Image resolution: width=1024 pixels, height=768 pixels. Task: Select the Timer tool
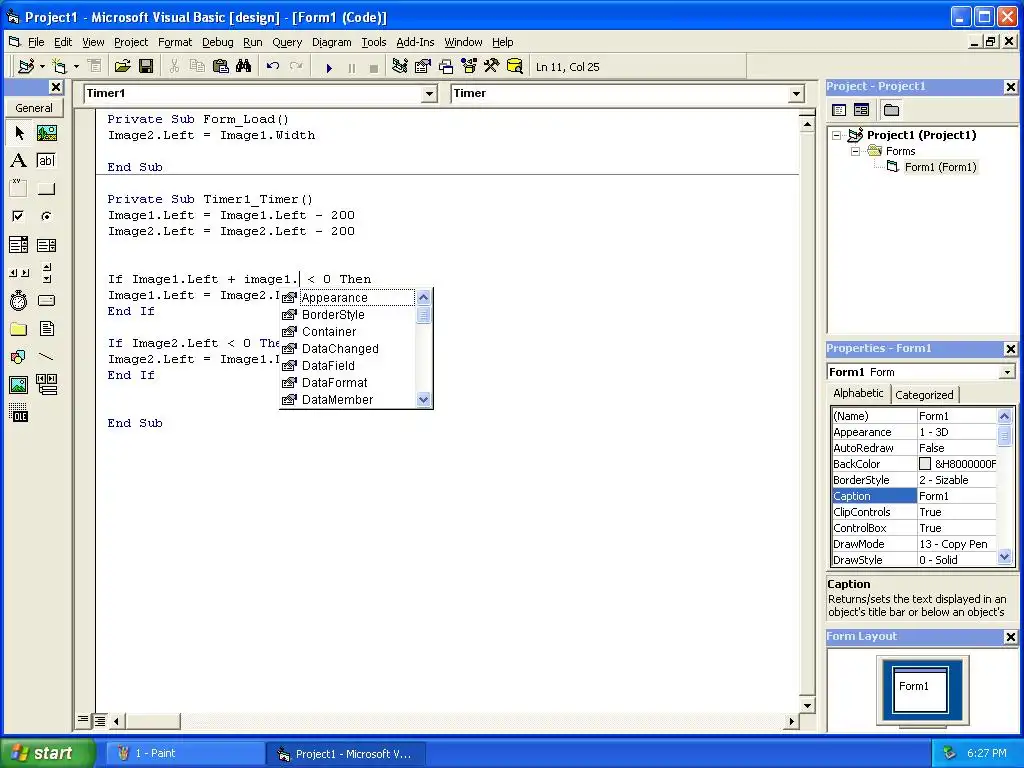point(19,300)
